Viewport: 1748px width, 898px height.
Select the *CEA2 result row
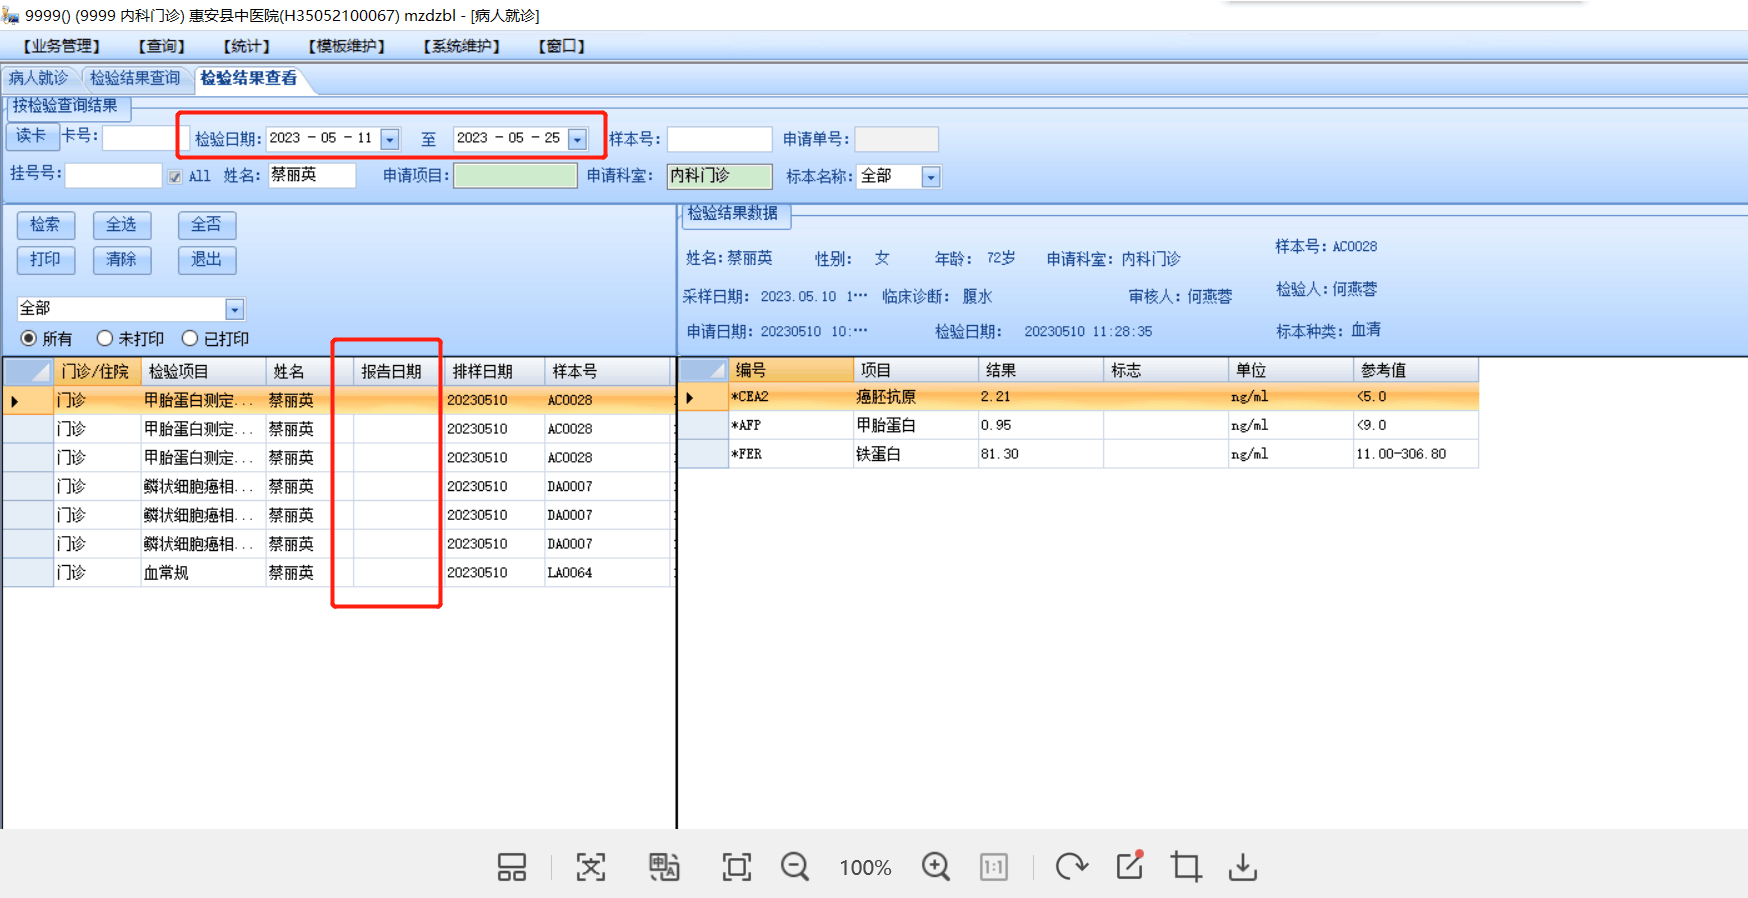click(1079, 397)
